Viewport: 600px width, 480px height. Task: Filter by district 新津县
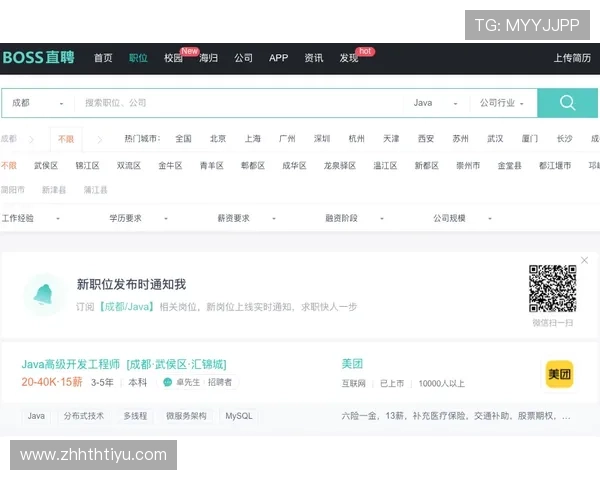point(54,190)
